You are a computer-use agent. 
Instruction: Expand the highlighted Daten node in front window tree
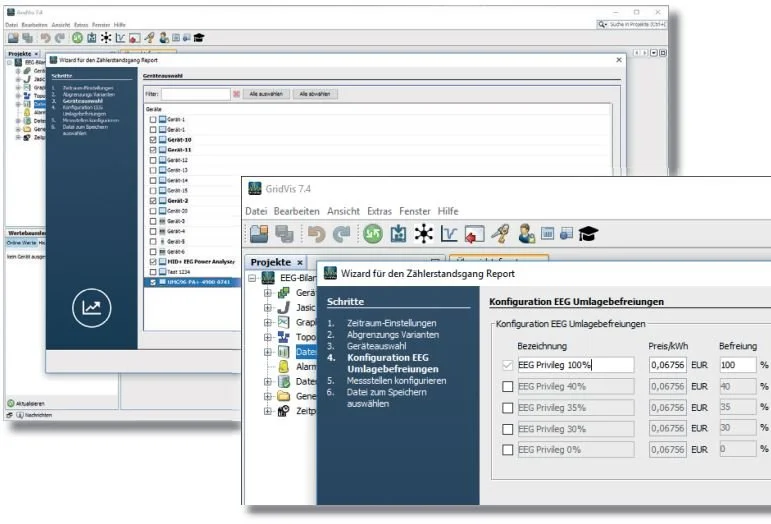[267, 352]
